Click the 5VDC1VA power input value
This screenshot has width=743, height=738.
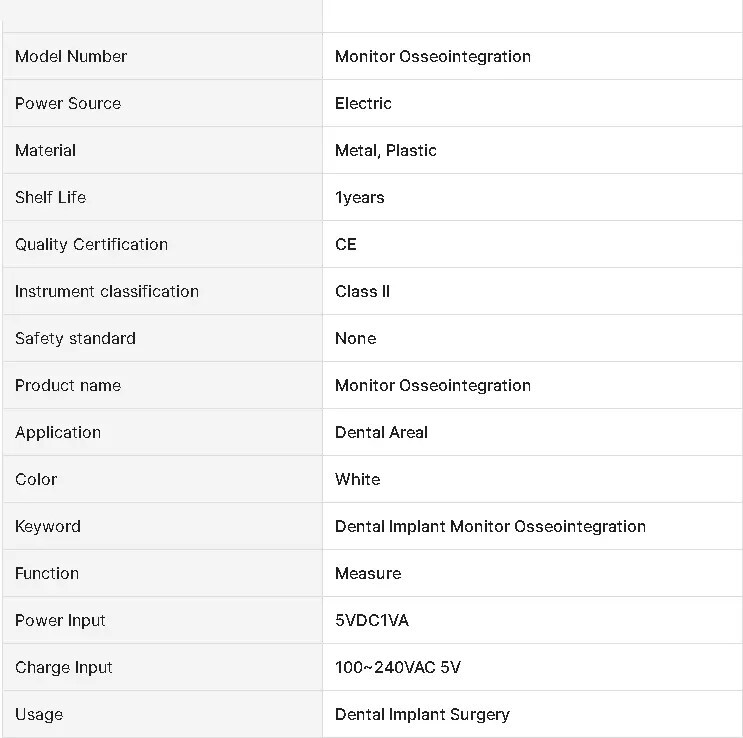click(x=372, y=620)
